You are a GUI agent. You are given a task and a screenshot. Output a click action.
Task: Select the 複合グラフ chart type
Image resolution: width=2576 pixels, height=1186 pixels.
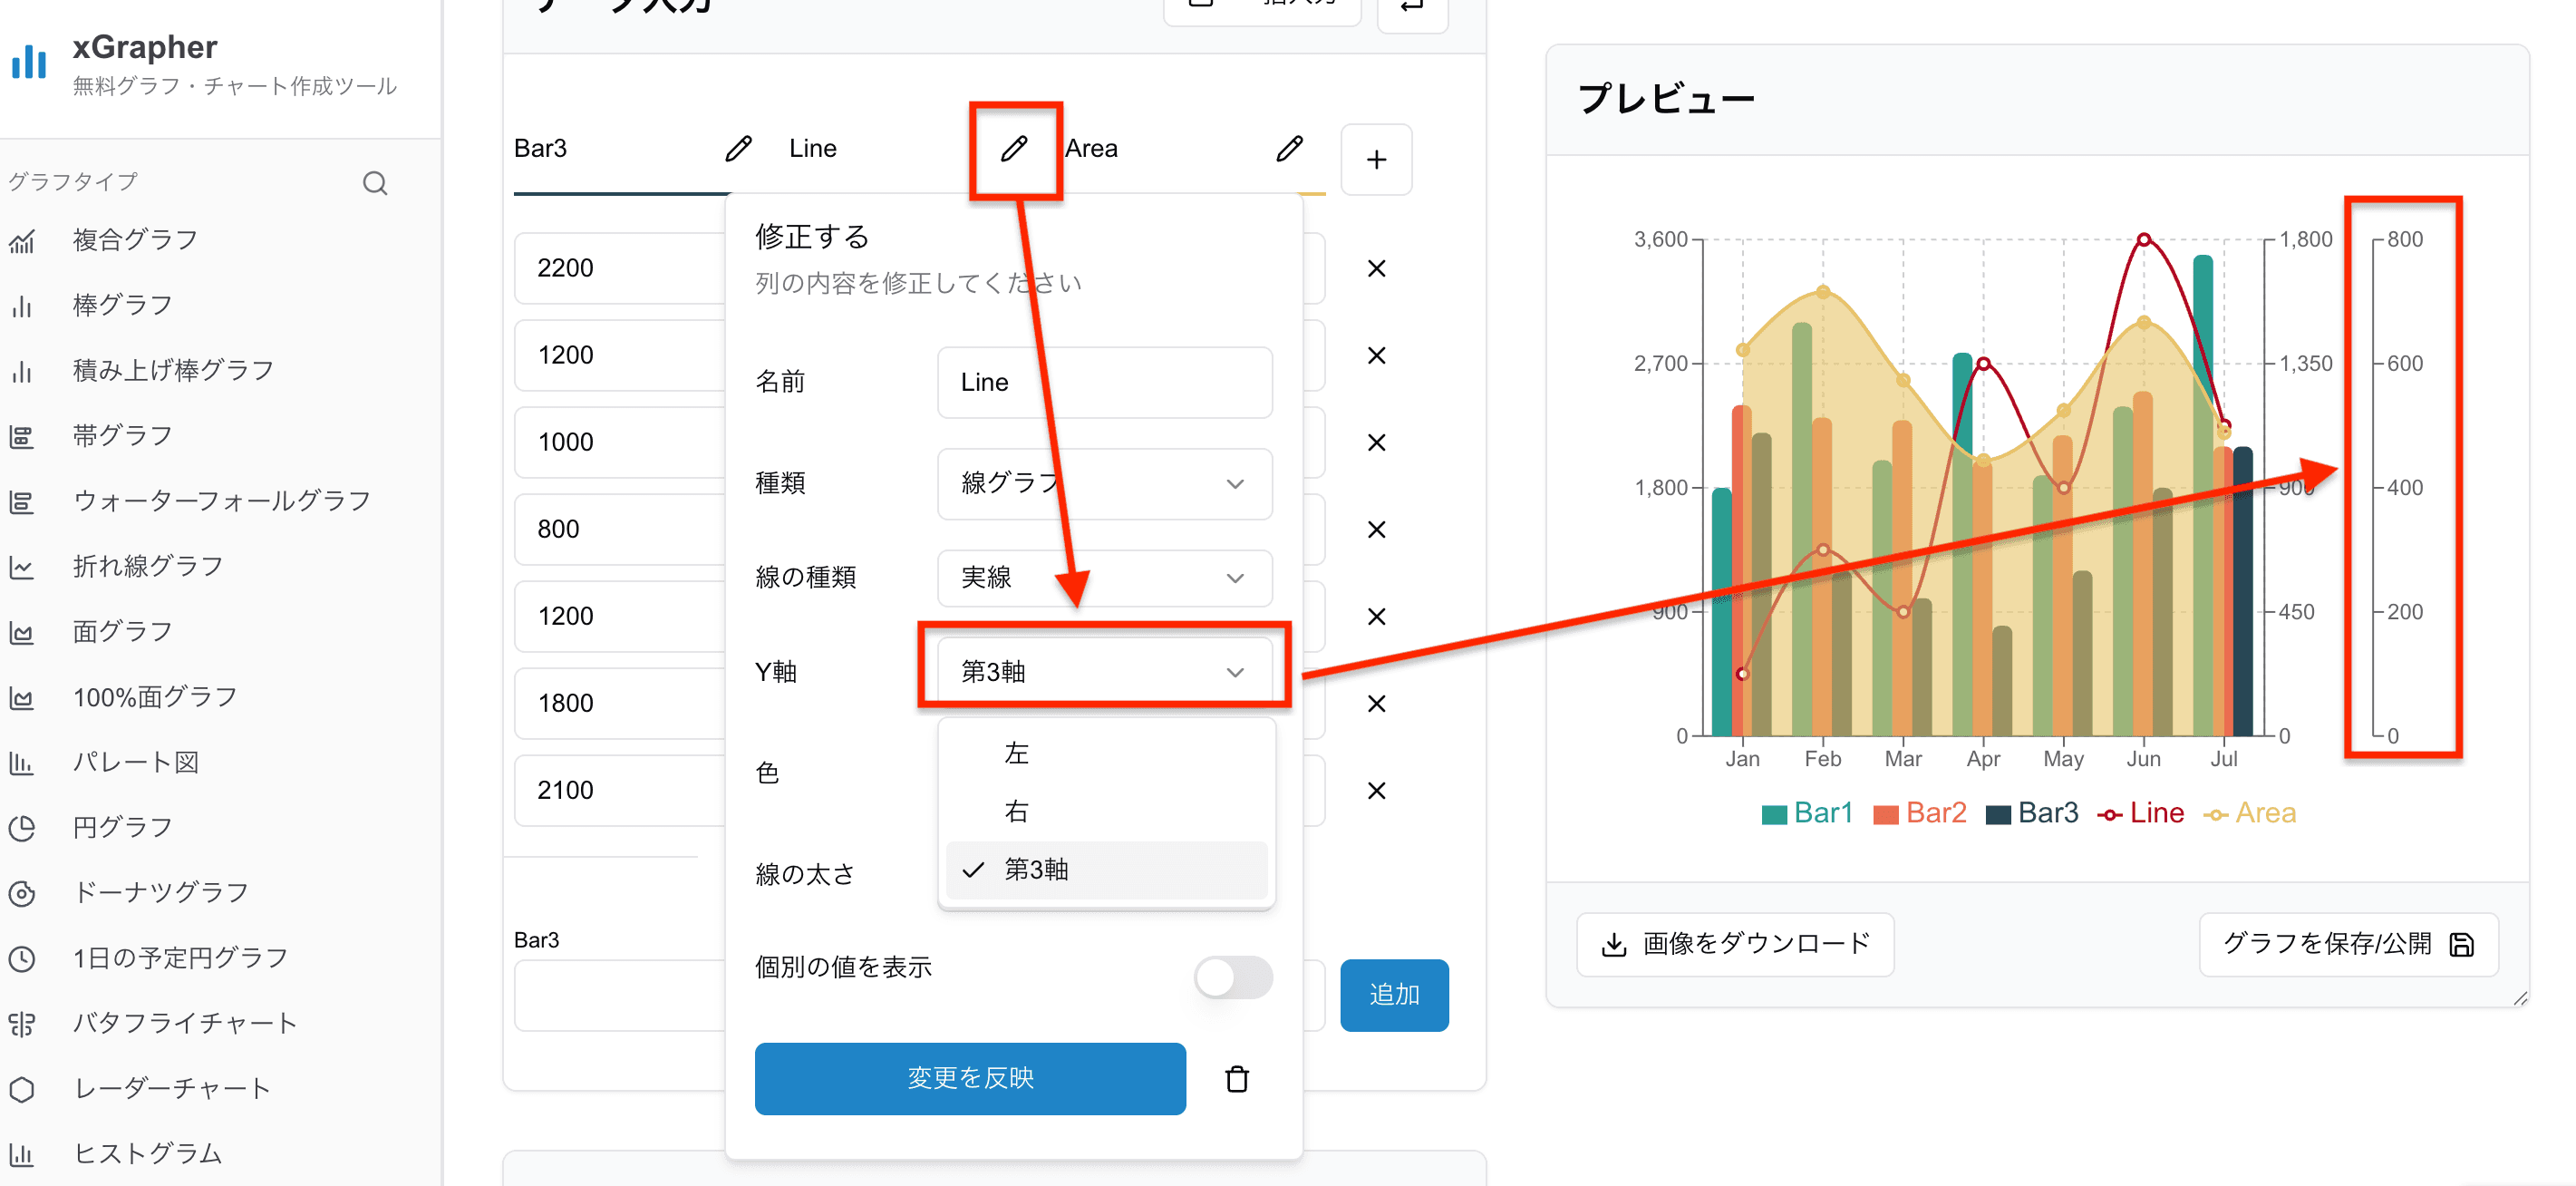[133, 239]
